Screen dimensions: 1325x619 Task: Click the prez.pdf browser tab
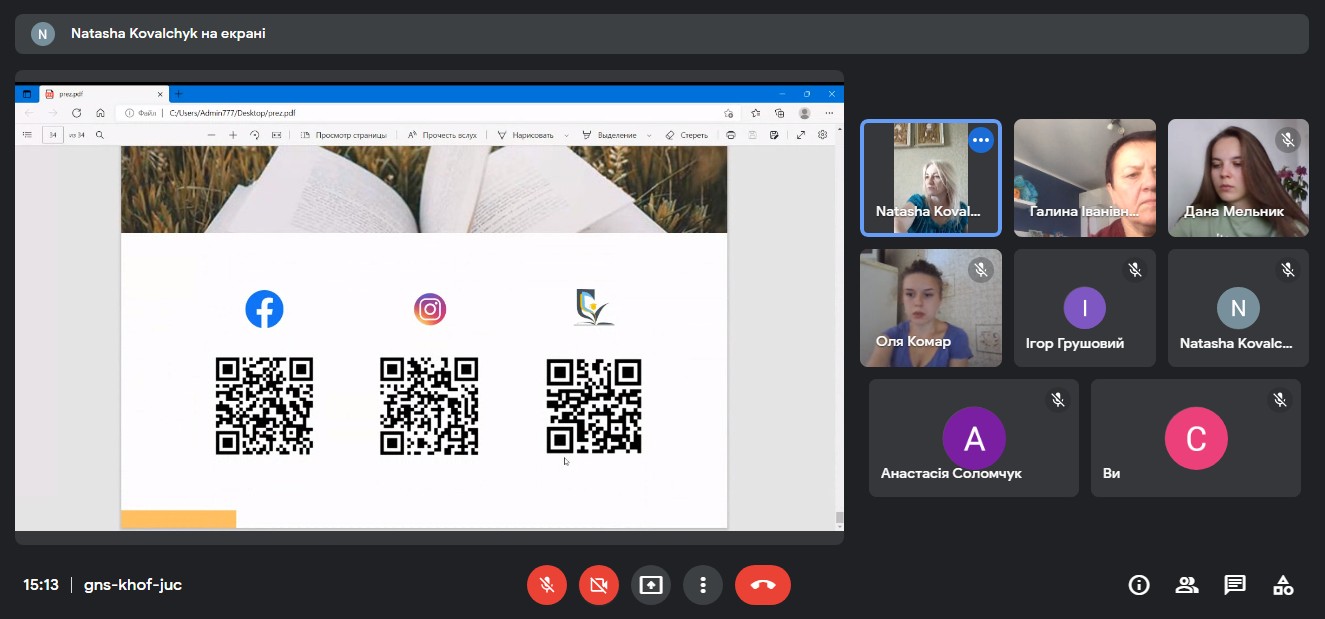pos(104,94)
